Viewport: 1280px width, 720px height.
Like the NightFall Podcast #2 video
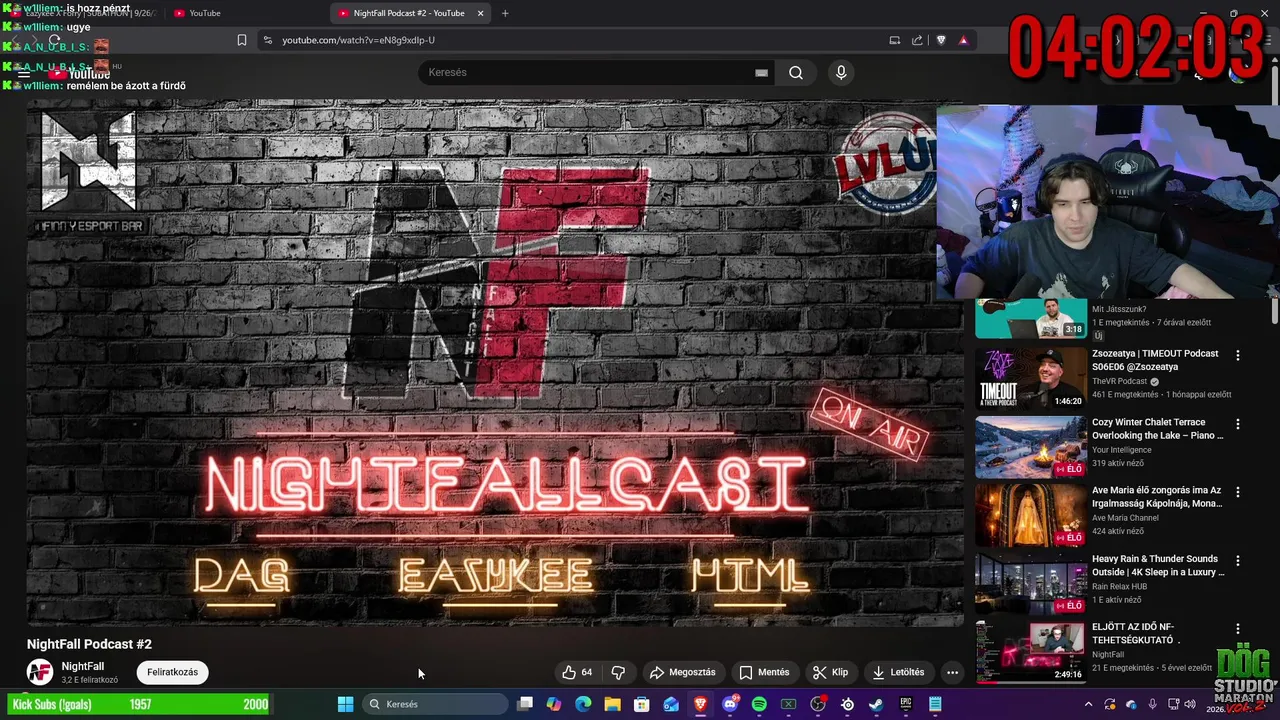click(x=577, y=672)
